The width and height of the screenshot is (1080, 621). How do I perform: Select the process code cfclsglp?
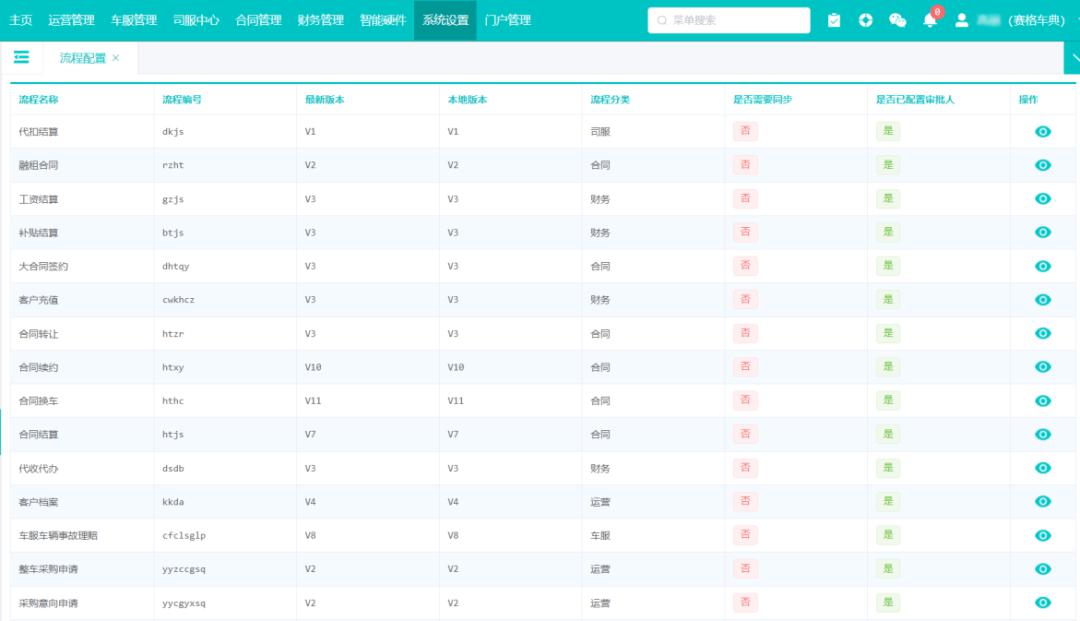[184, 536]
